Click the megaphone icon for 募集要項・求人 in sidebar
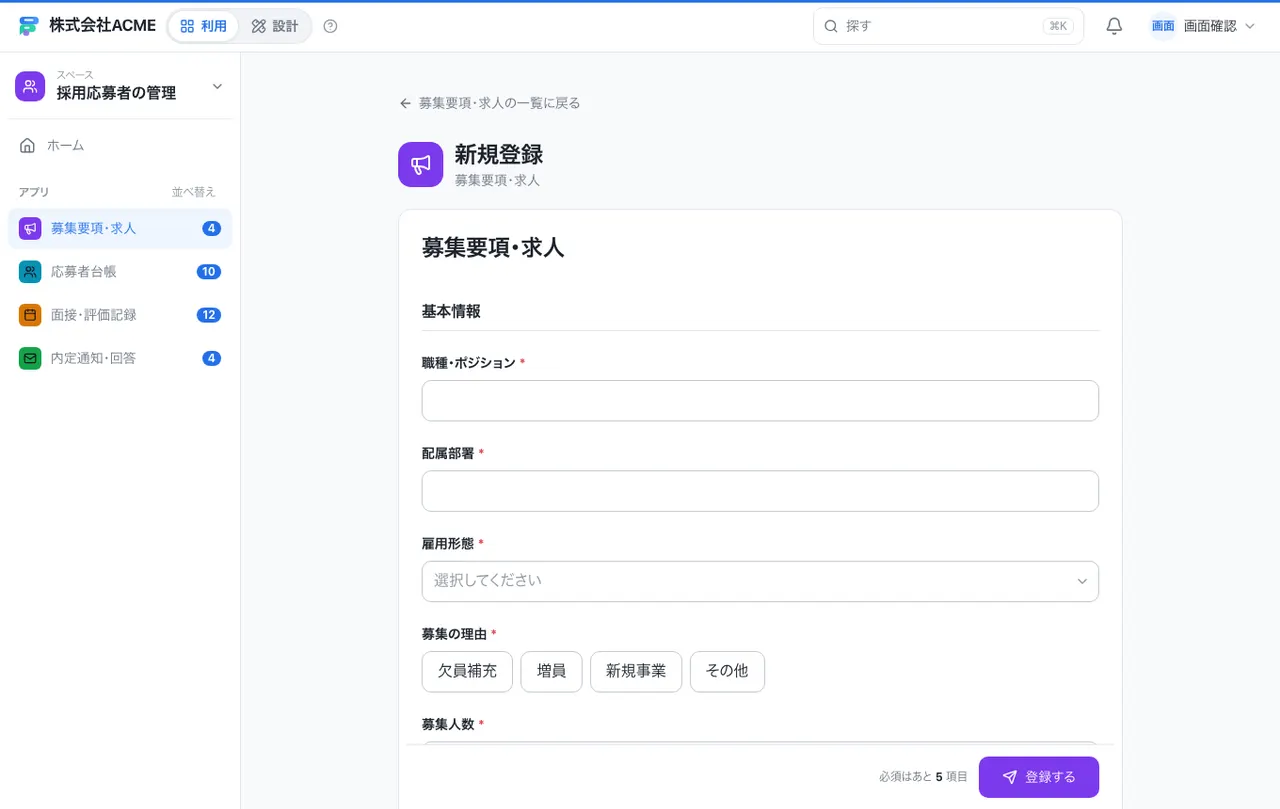 (x=30, y=228)
